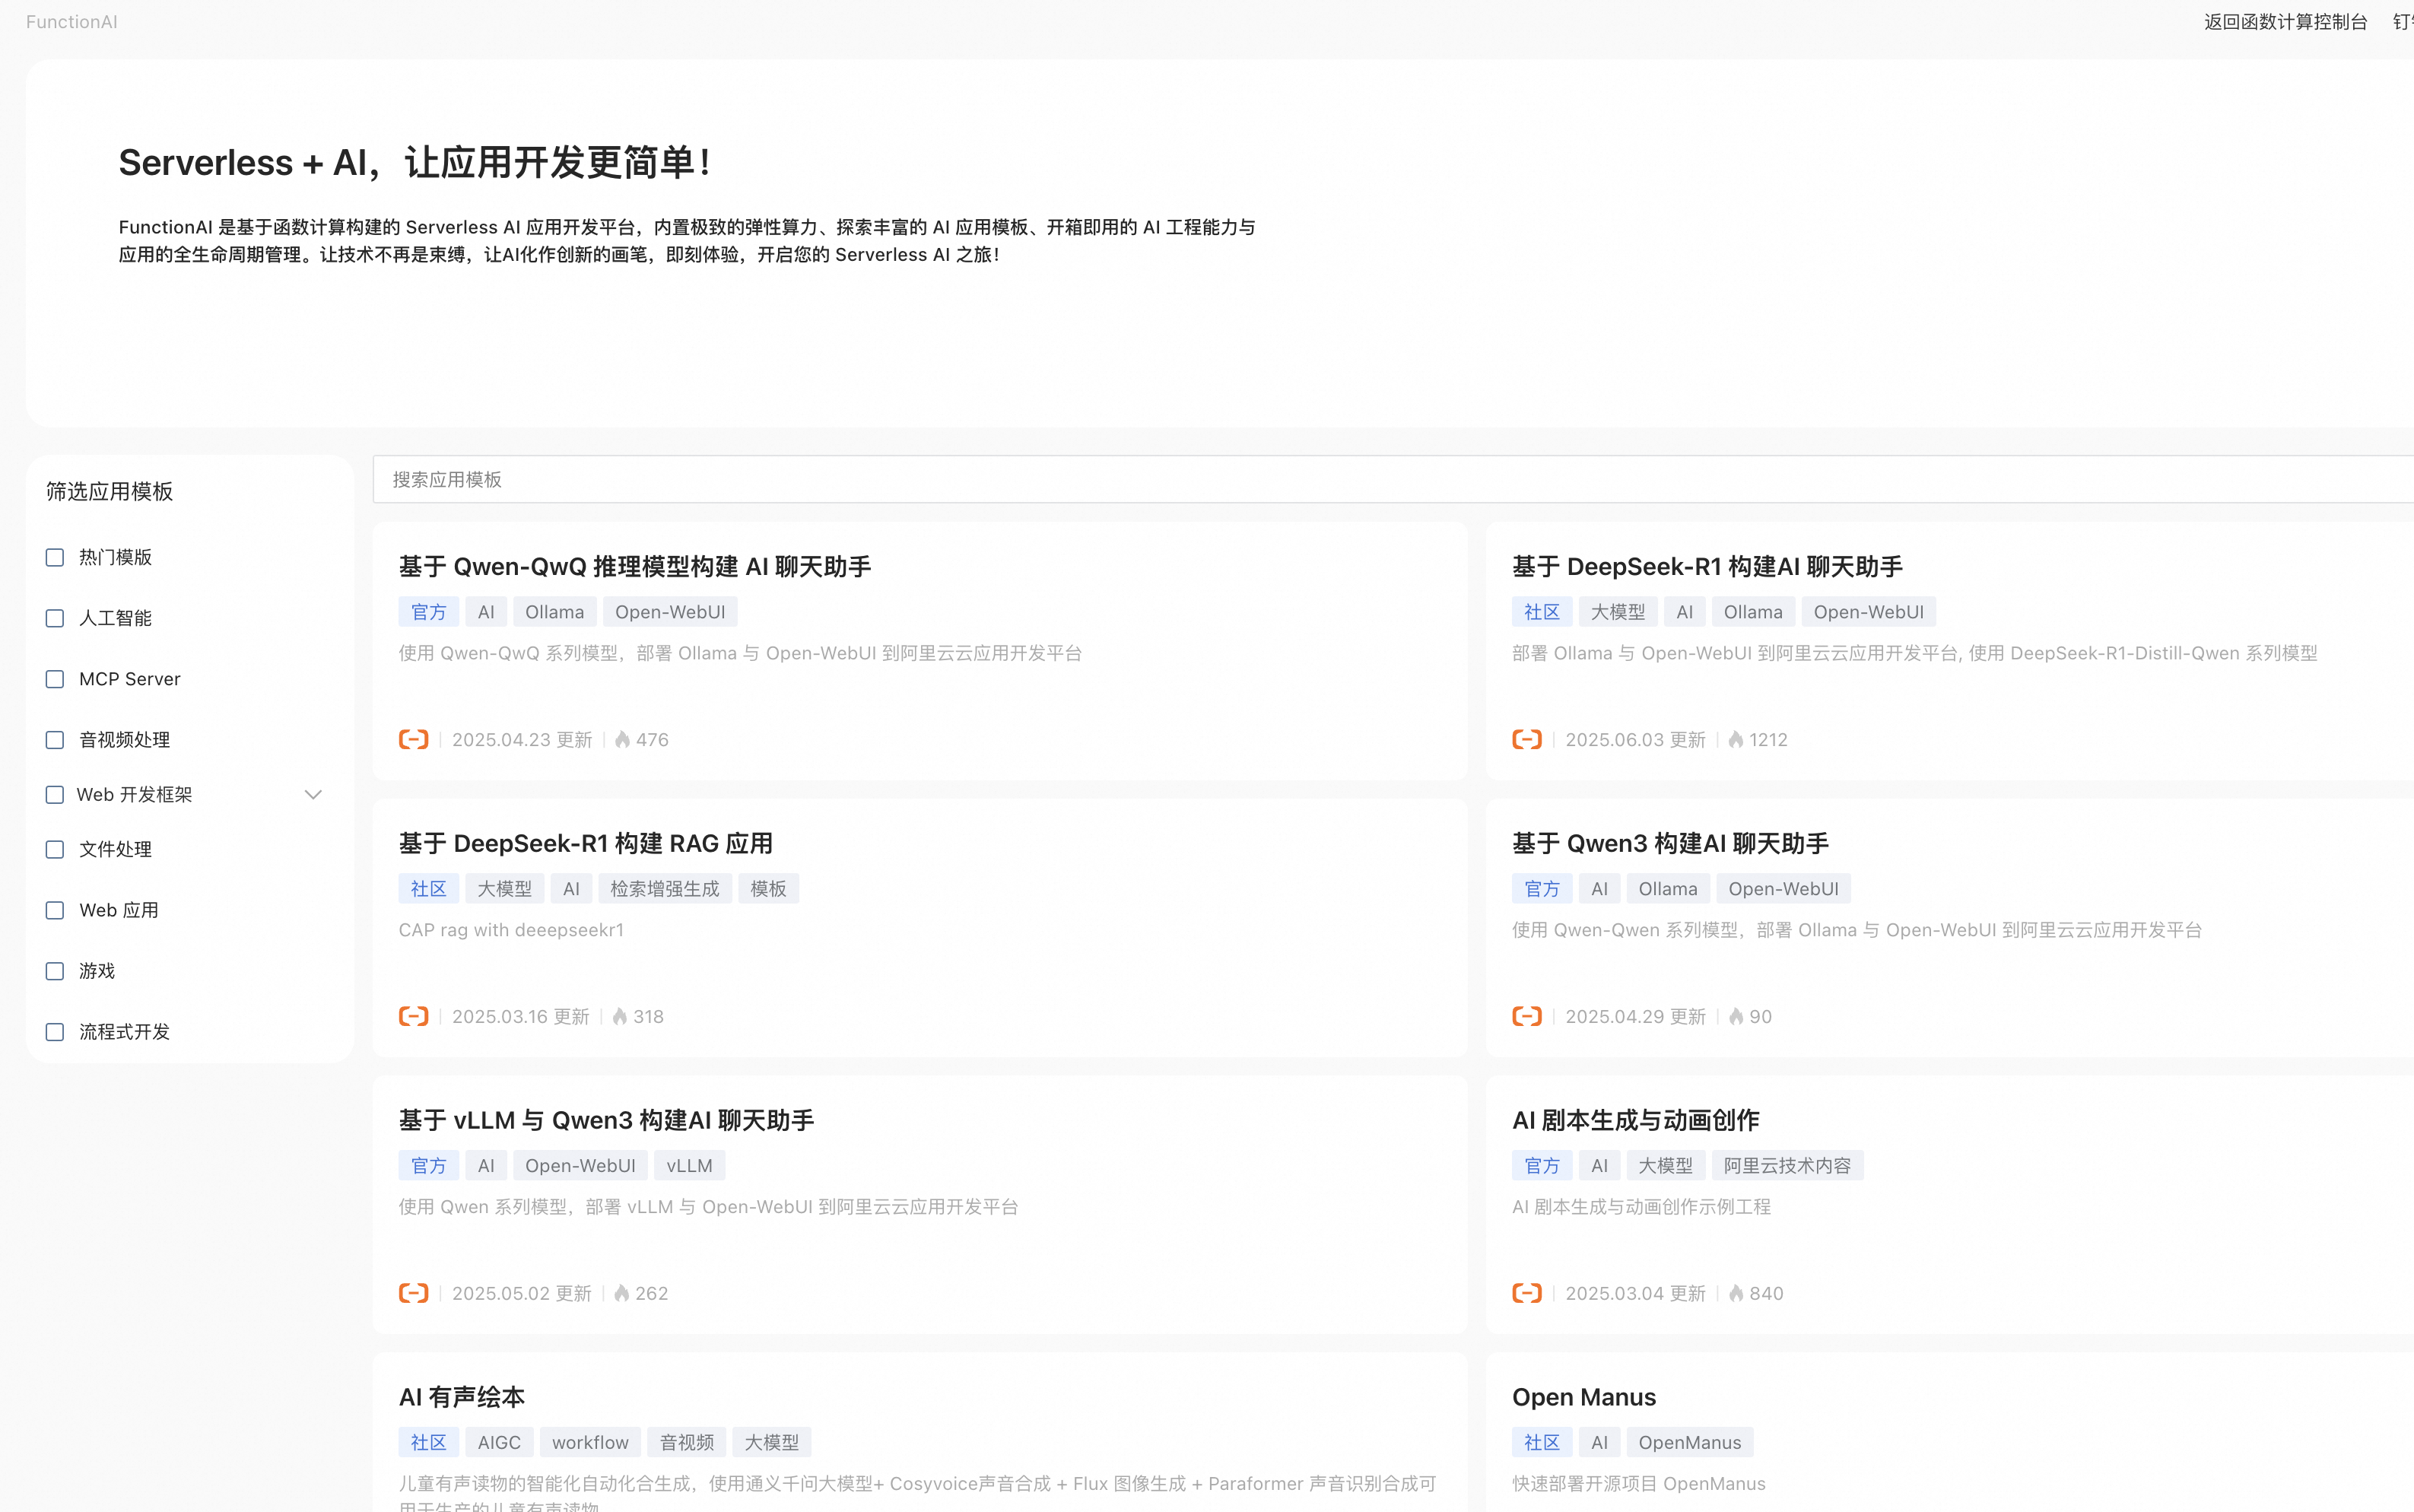This screenshot has width=2414, height=1512.
Task: Click the 搜索应用模板 search field
Action: click(x=1393, y=479)
